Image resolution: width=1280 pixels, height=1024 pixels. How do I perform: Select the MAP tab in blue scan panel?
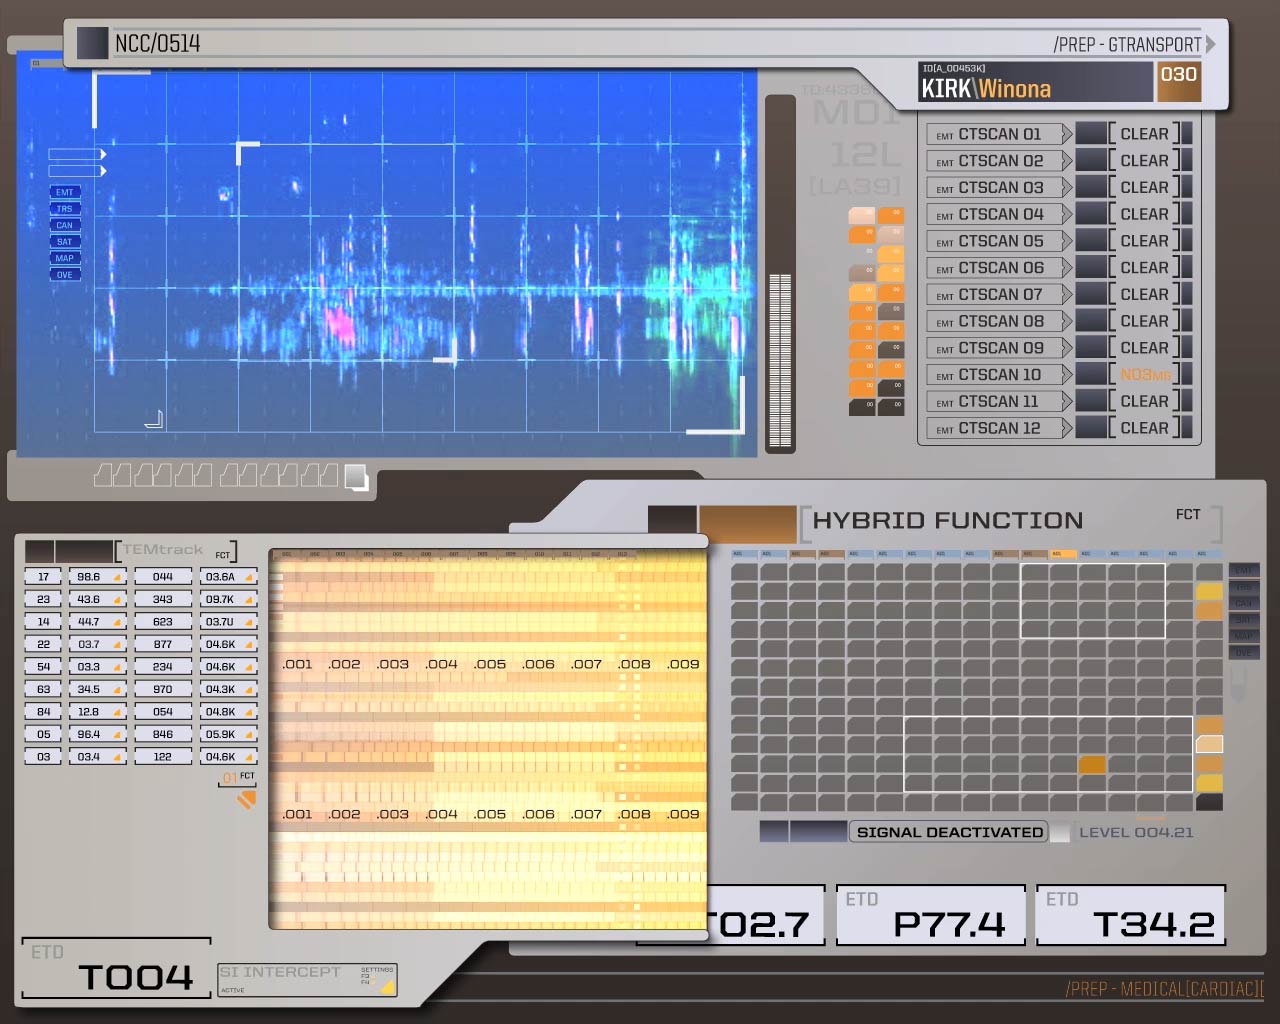pos(64,258)
